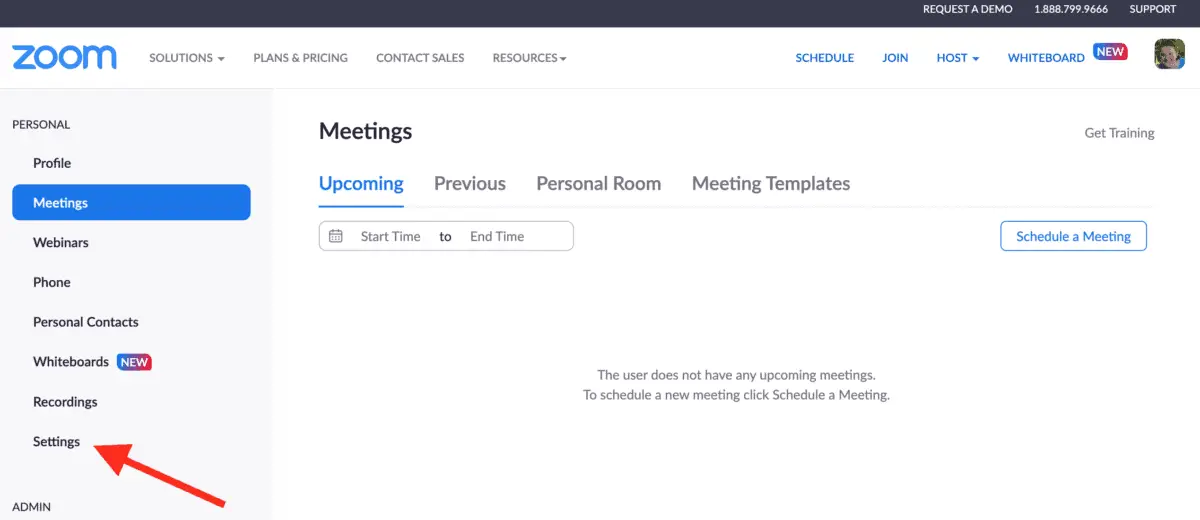Click the calendar icon in date range
Image resolution: width=1200 pixels, height=520 pixels.
[x=336, y=236]
